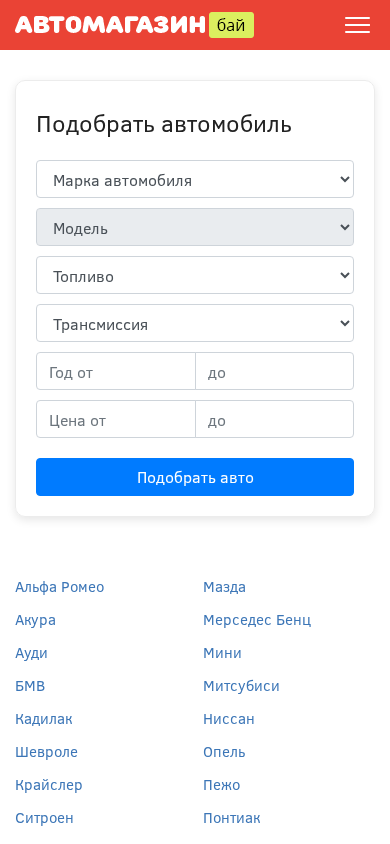Open the БМВ brand link
Screen dimensions: 390x844
(x=30, y=686)
